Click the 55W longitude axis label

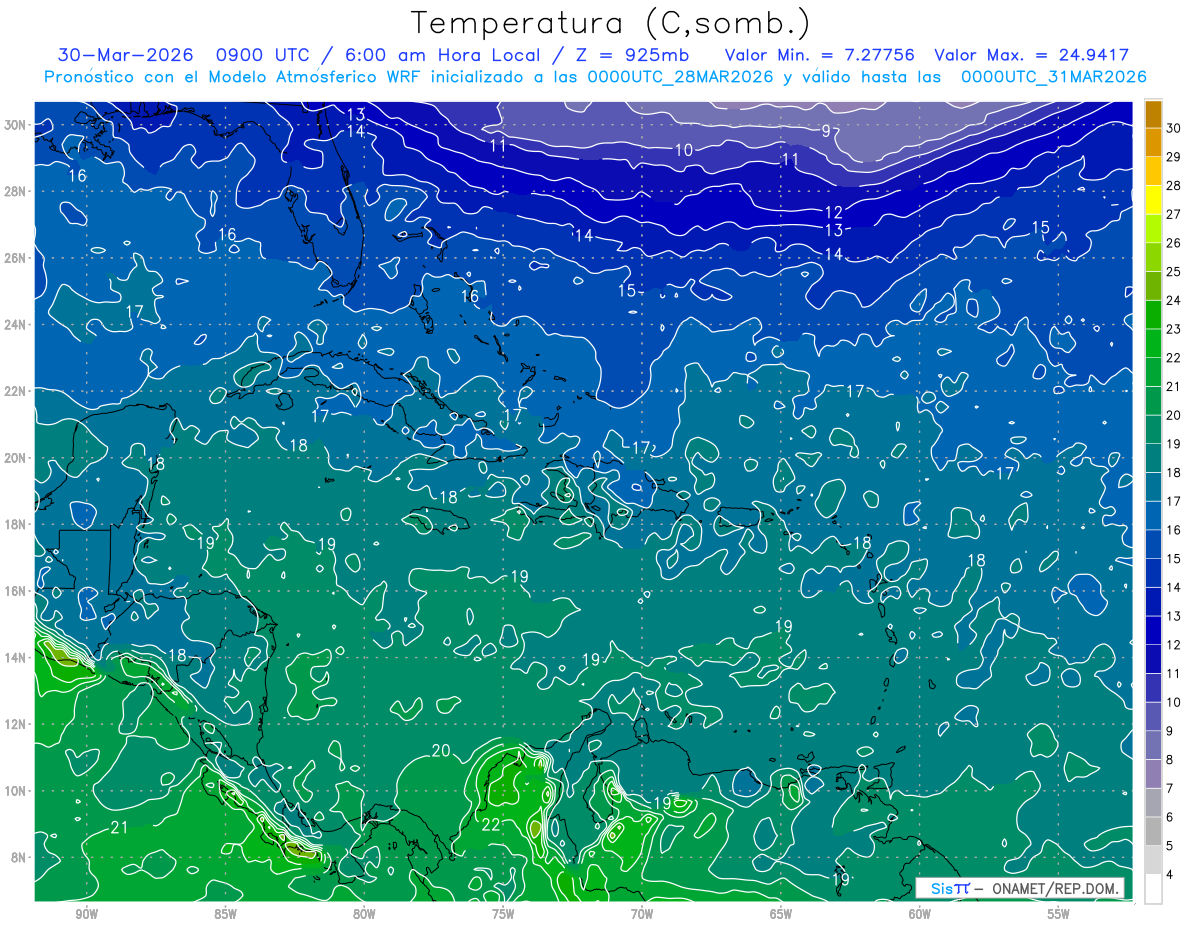[1058, 915]
